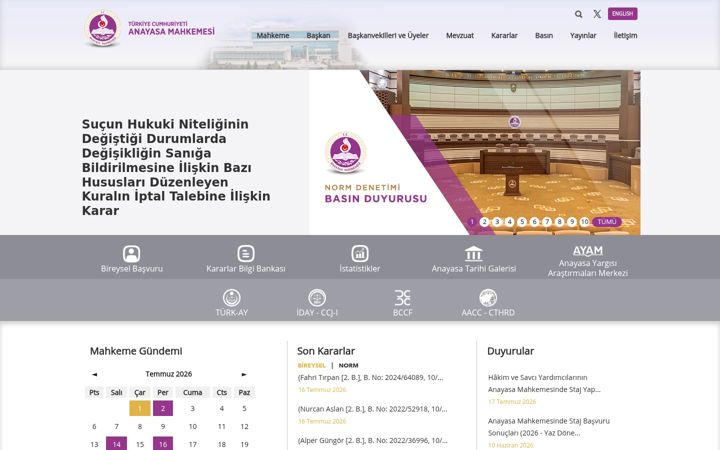Open the Kararlar menu

click(504, 35)
